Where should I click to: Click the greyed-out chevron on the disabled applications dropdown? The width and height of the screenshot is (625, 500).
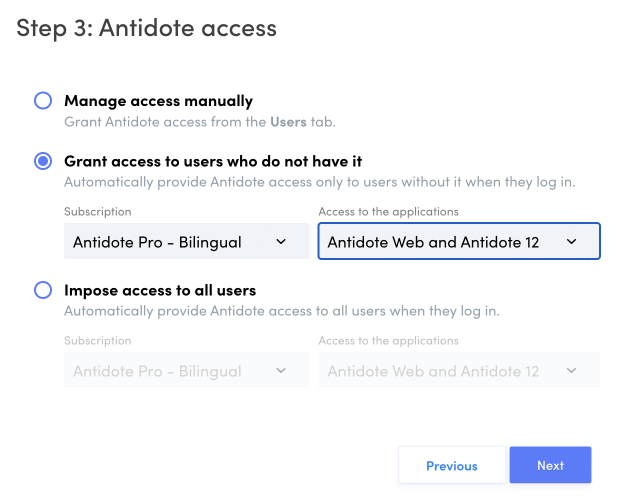[x=571, y=371]
